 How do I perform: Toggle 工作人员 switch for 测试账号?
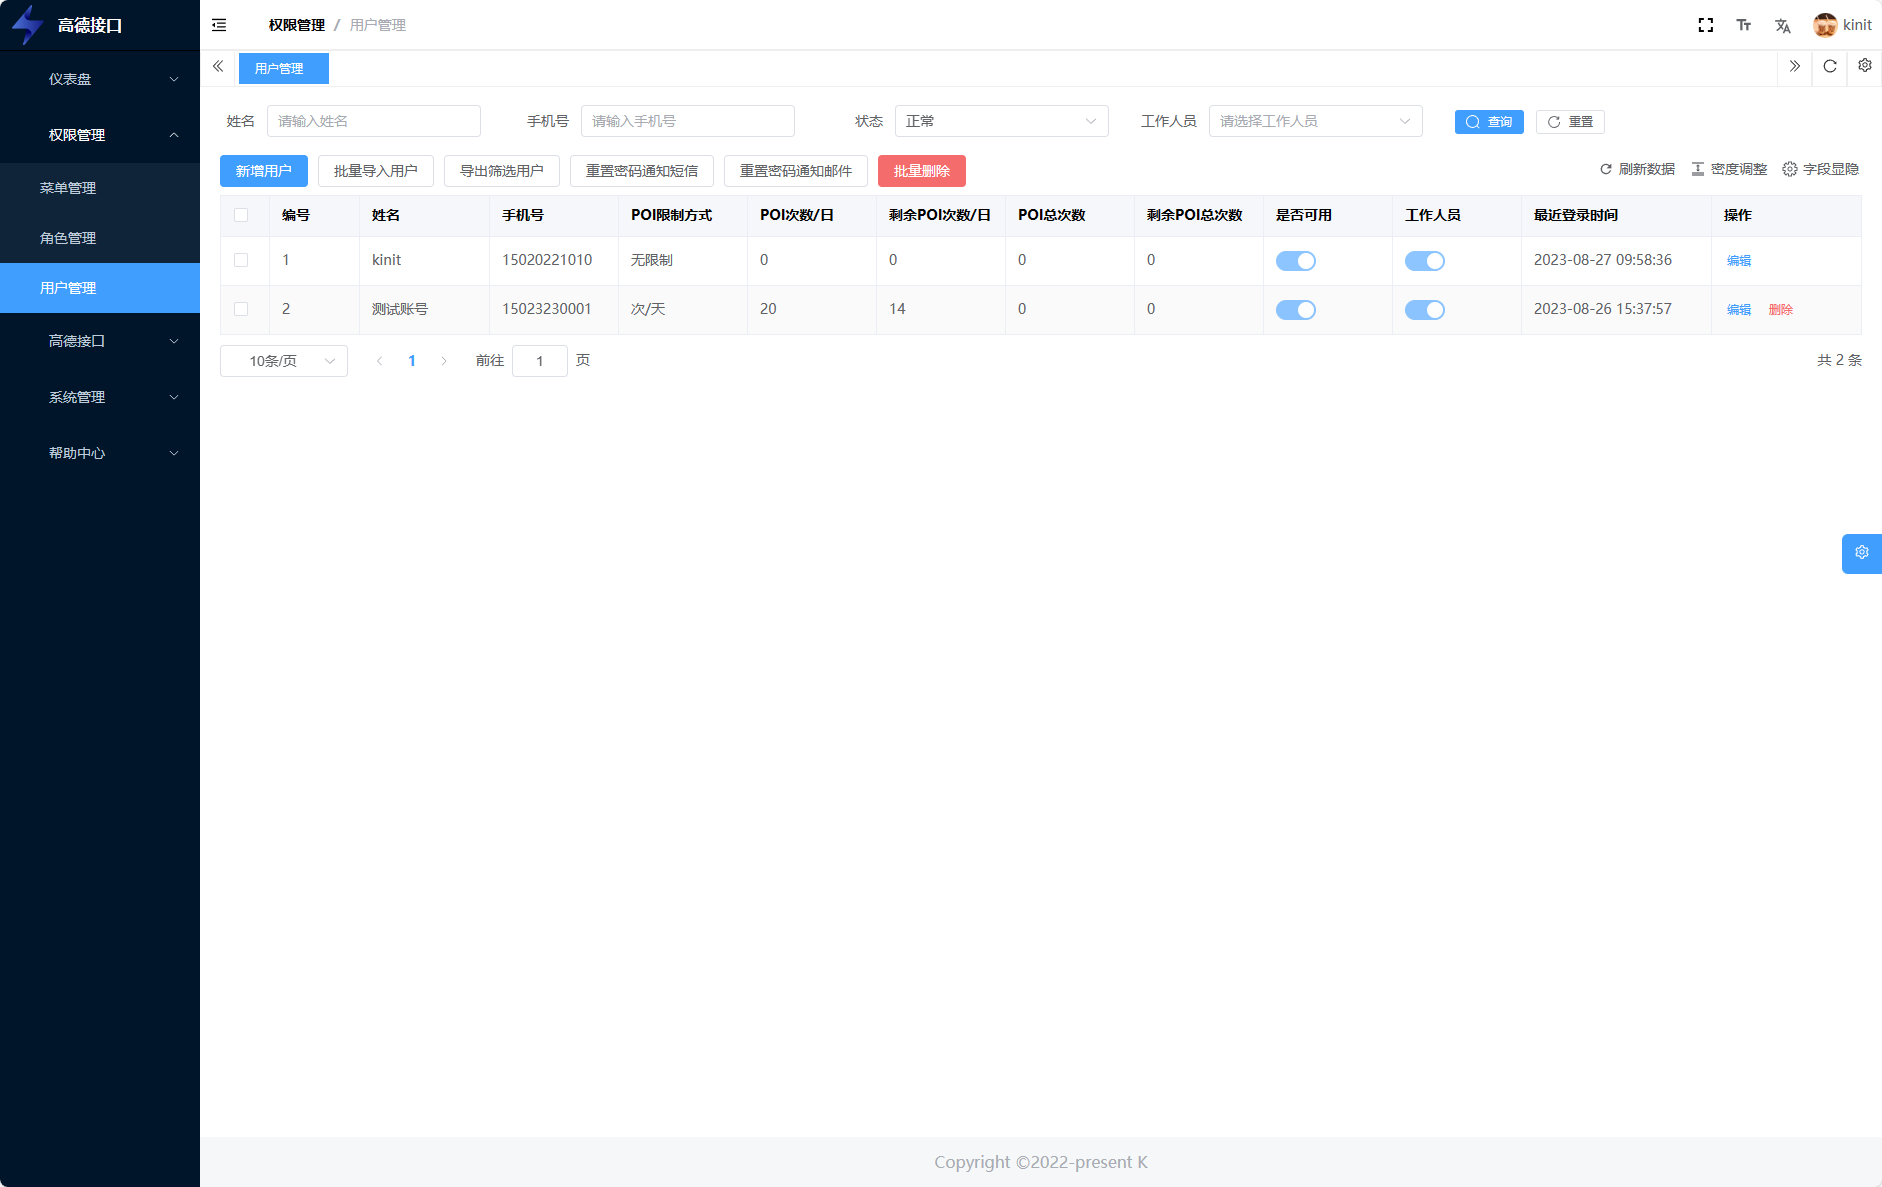point(1425,310)
